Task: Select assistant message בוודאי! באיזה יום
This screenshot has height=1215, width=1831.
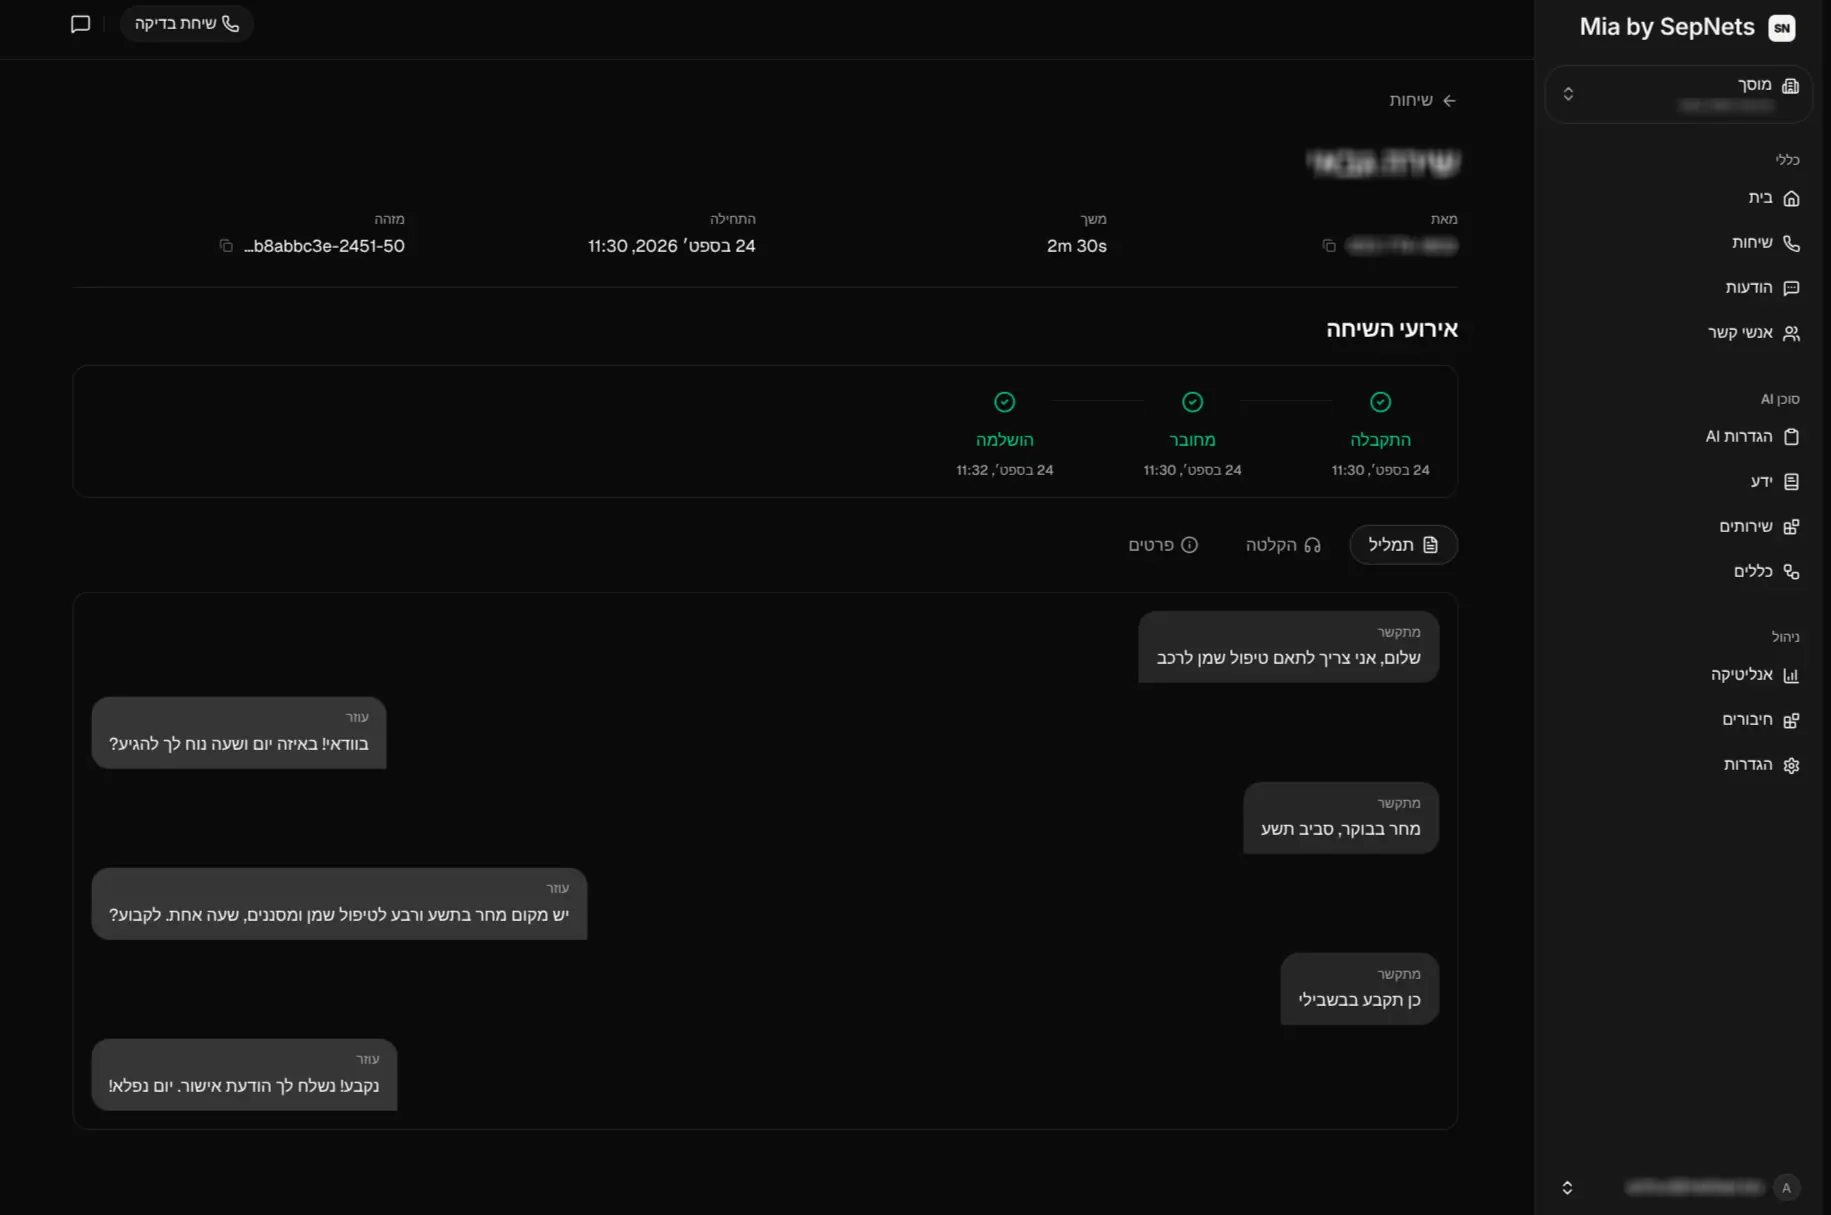Action: [239, 733]
